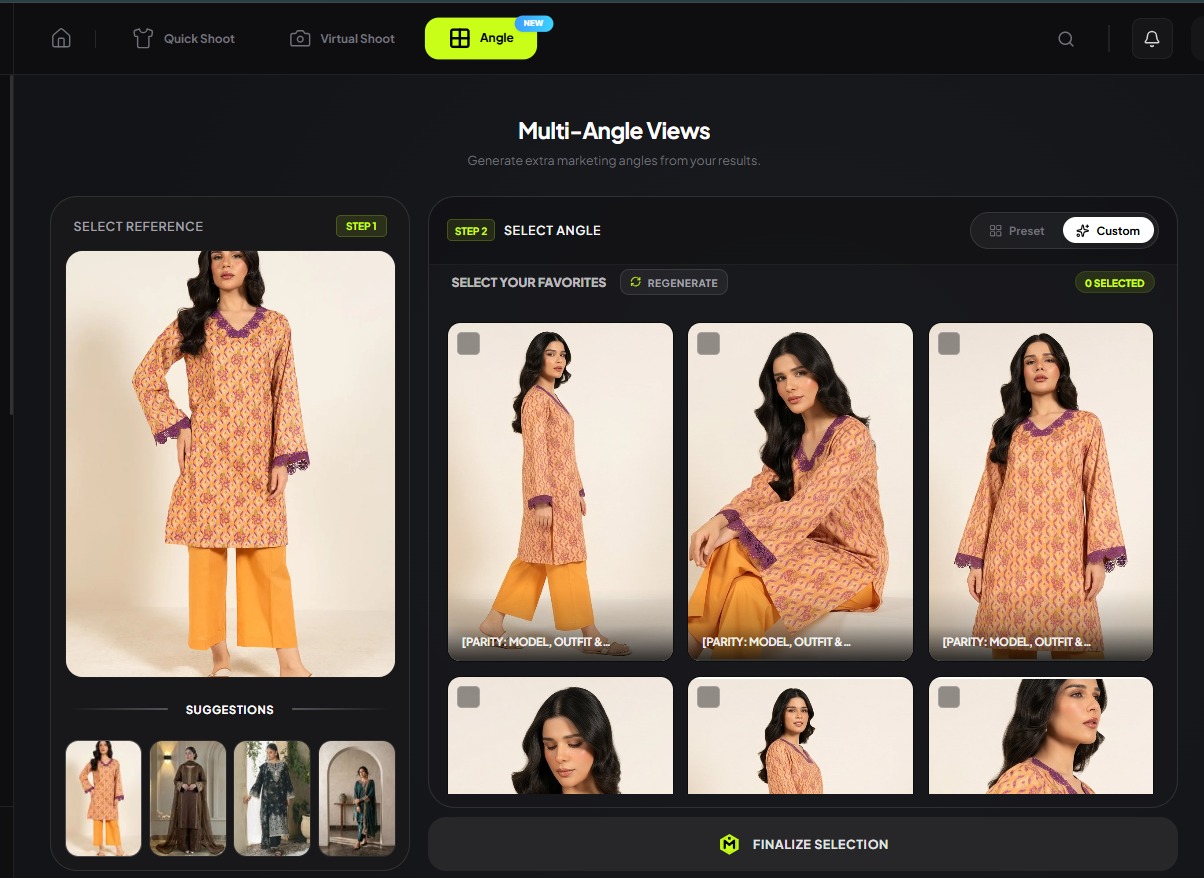Open the Home page icon
The height and width of the screenshot is (878, 1204).
point(61,38)
